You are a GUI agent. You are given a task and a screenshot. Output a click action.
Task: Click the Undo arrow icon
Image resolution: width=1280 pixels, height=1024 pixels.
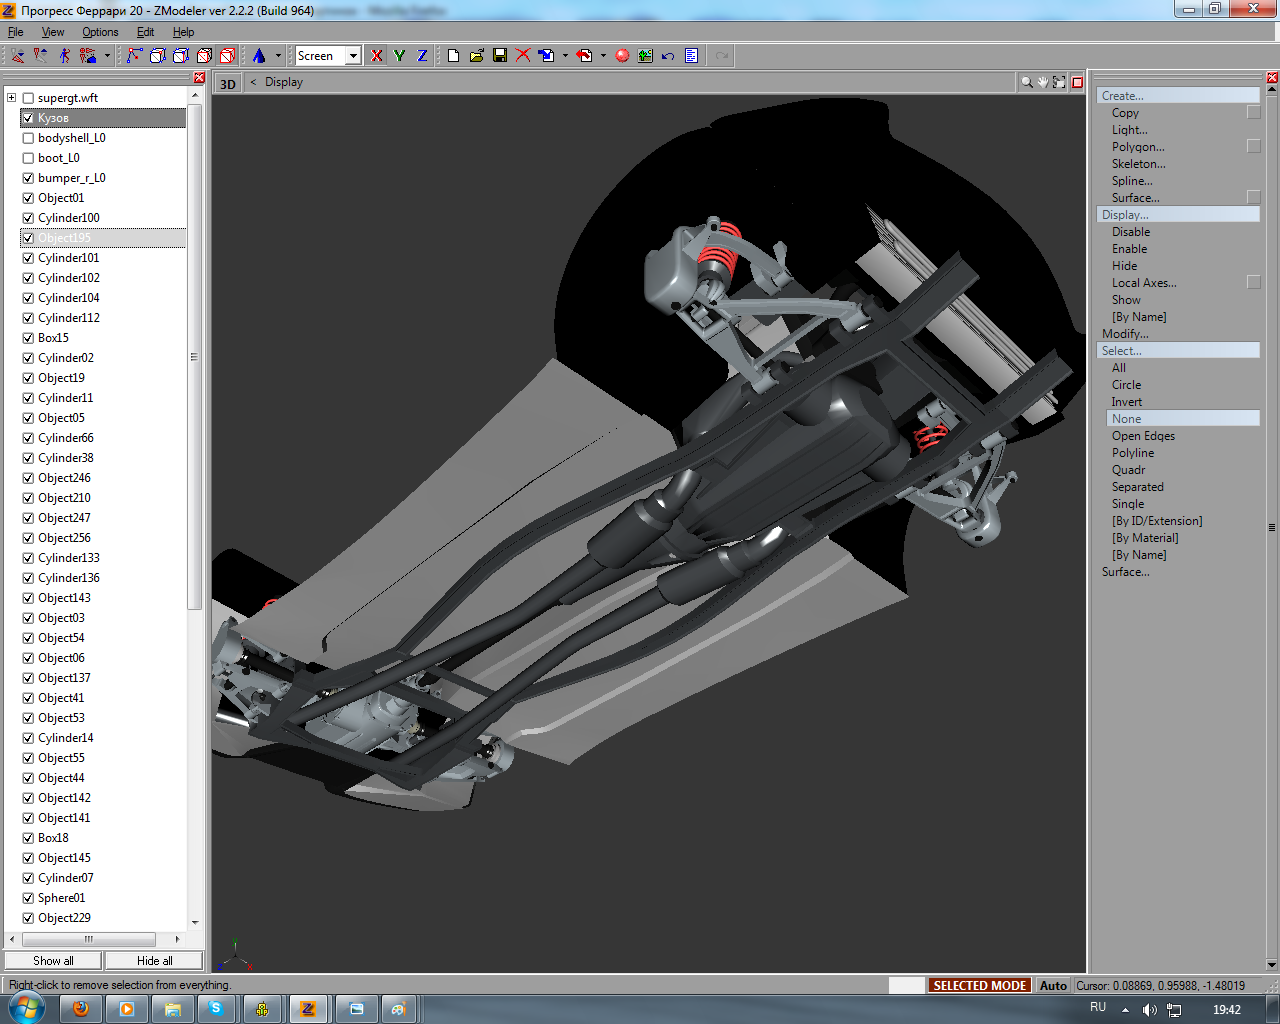[x=668, y=56]
